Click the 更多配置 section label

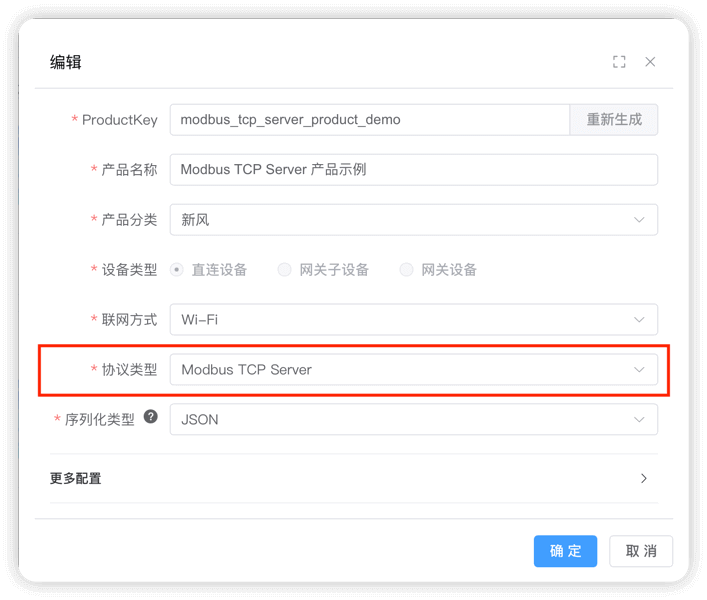click(x=76, y=479)
